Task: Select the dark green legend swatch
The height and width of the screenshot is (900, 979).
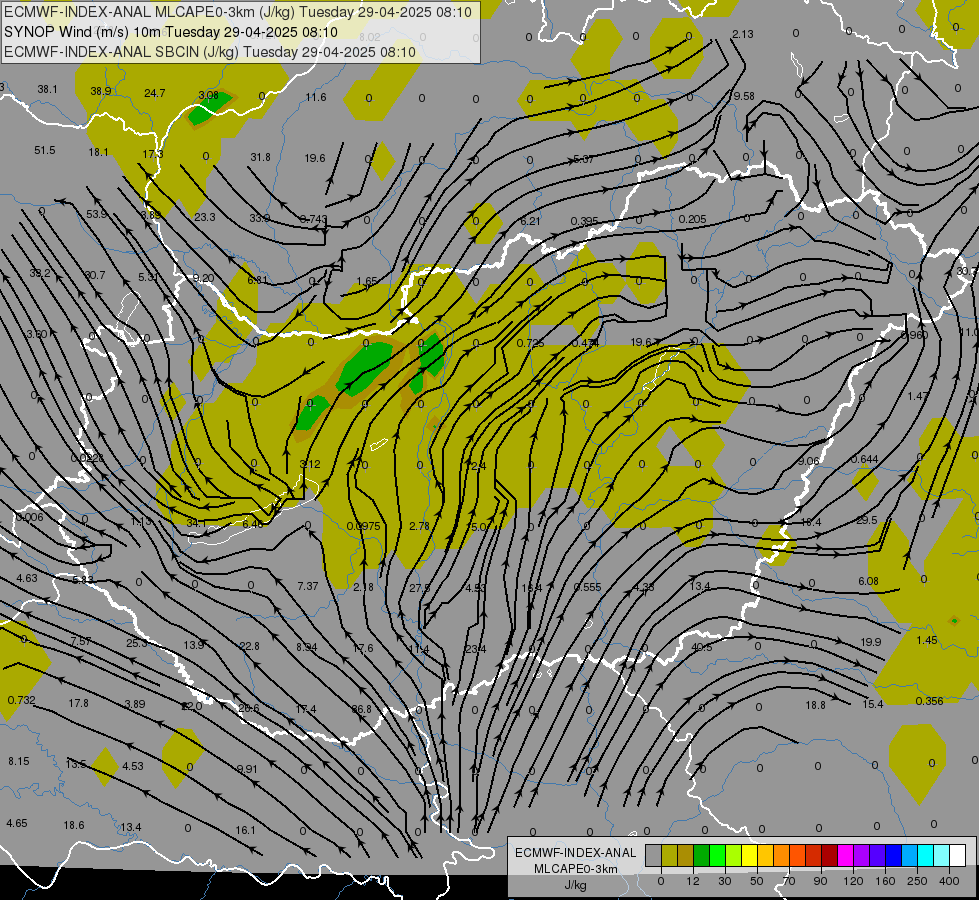Action: (x=701, y=855)
